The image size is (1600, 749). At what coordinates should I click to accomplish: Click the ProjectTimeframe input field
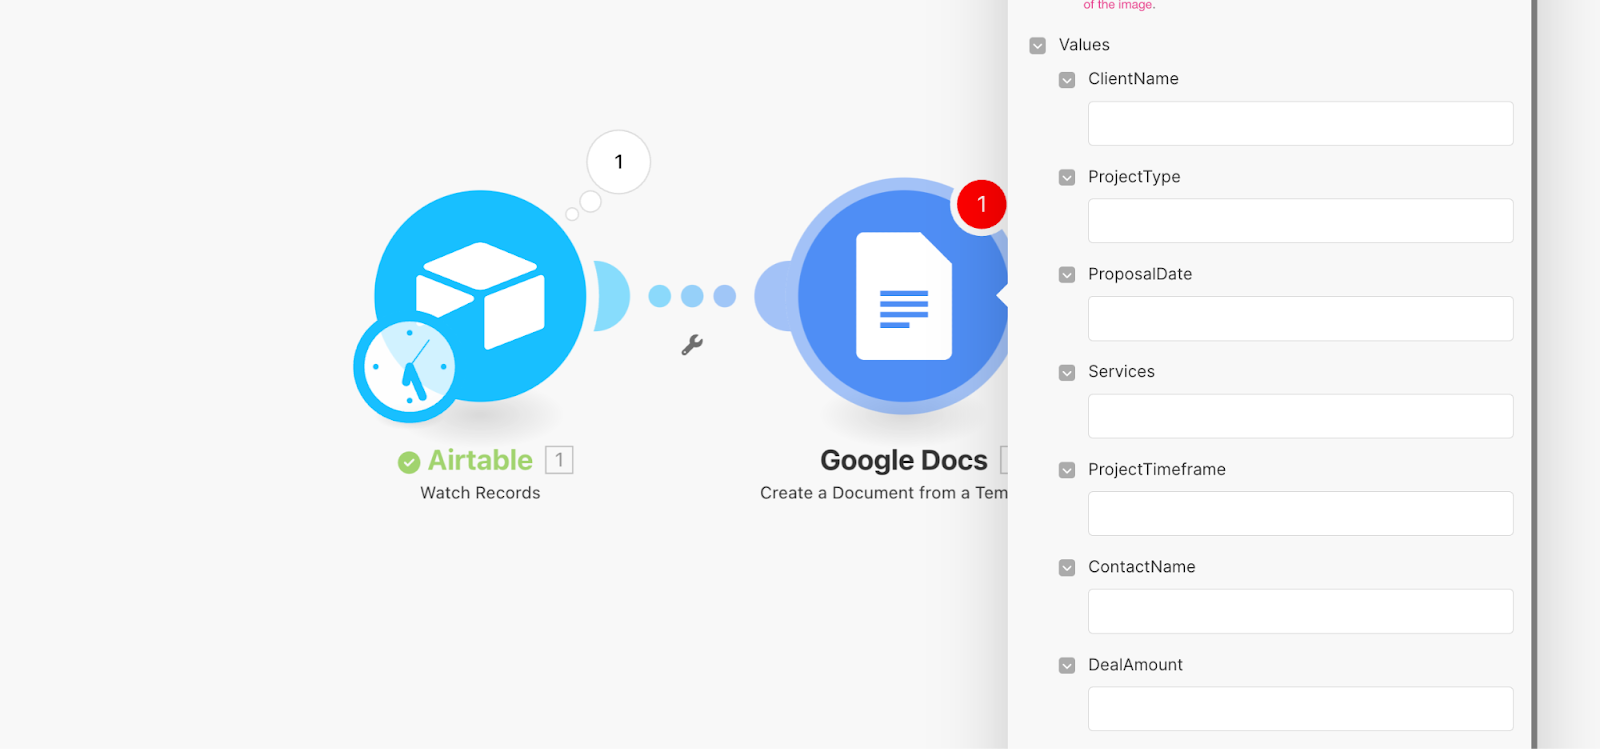click(x=1300, y=513)
